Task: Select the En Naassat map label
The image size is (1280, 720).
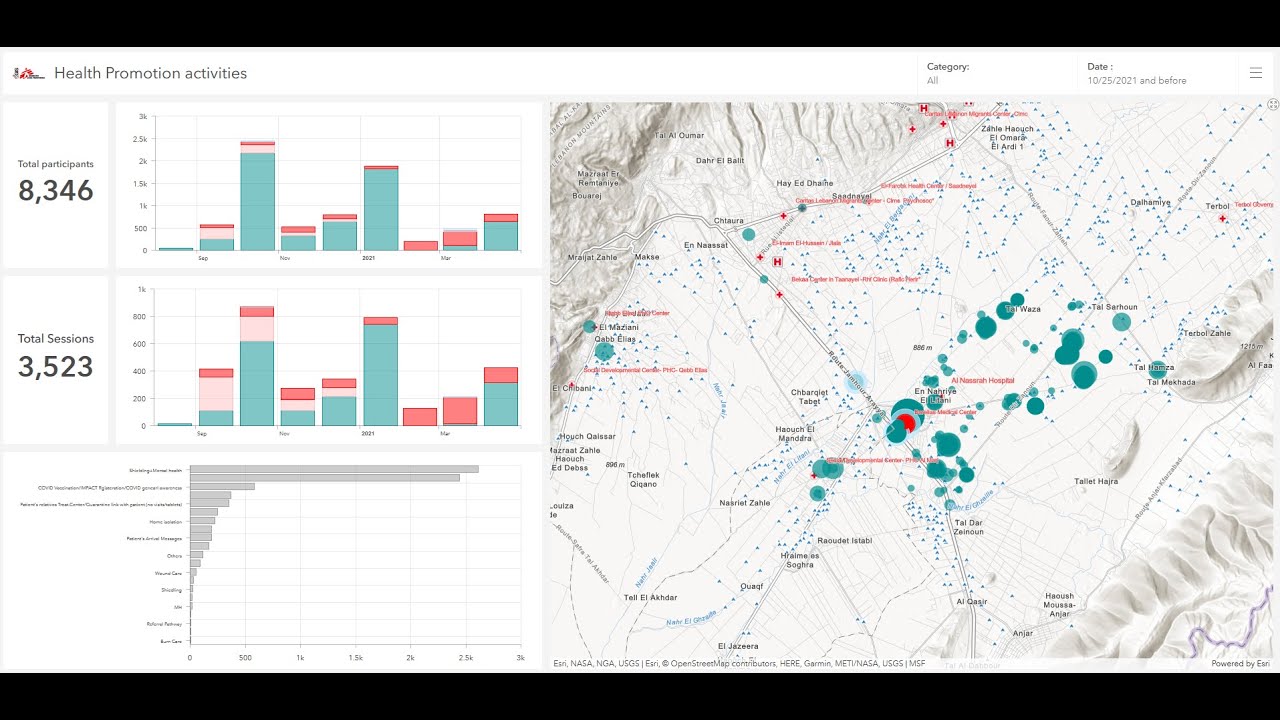Action: point(707,245)
